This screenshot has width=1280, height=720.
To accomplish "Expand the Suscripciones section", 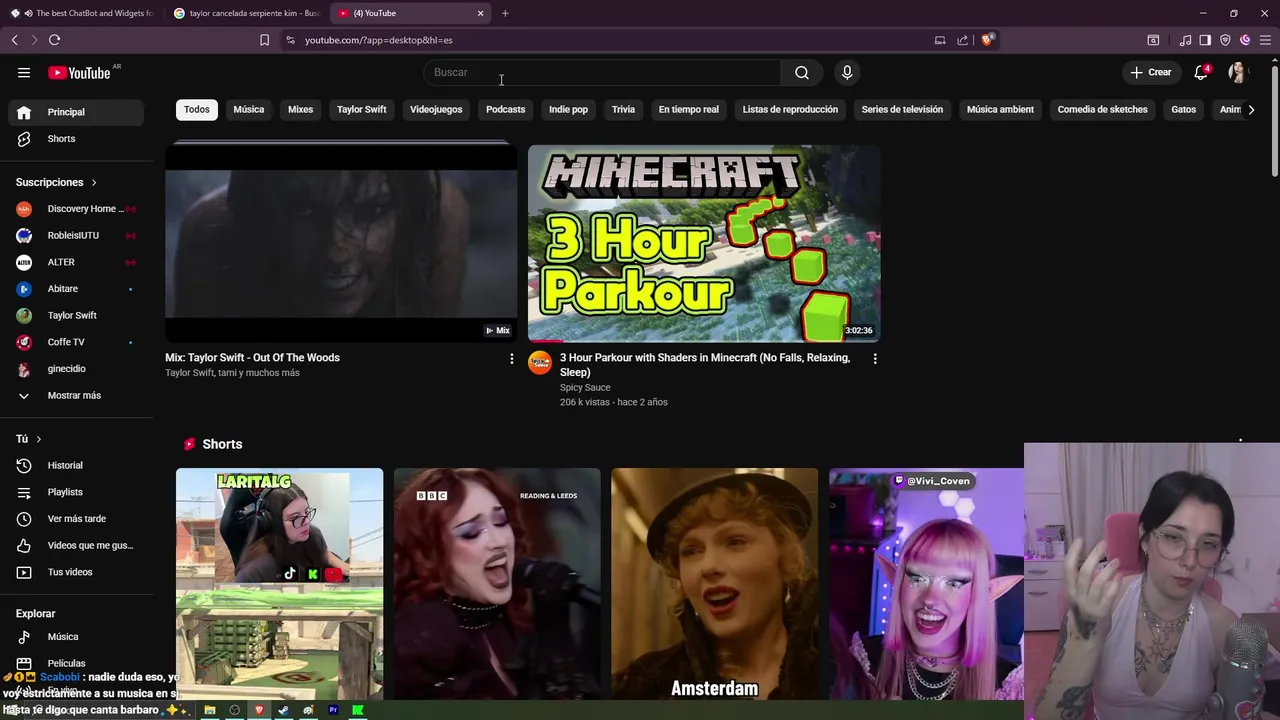I will coord(56,182).
